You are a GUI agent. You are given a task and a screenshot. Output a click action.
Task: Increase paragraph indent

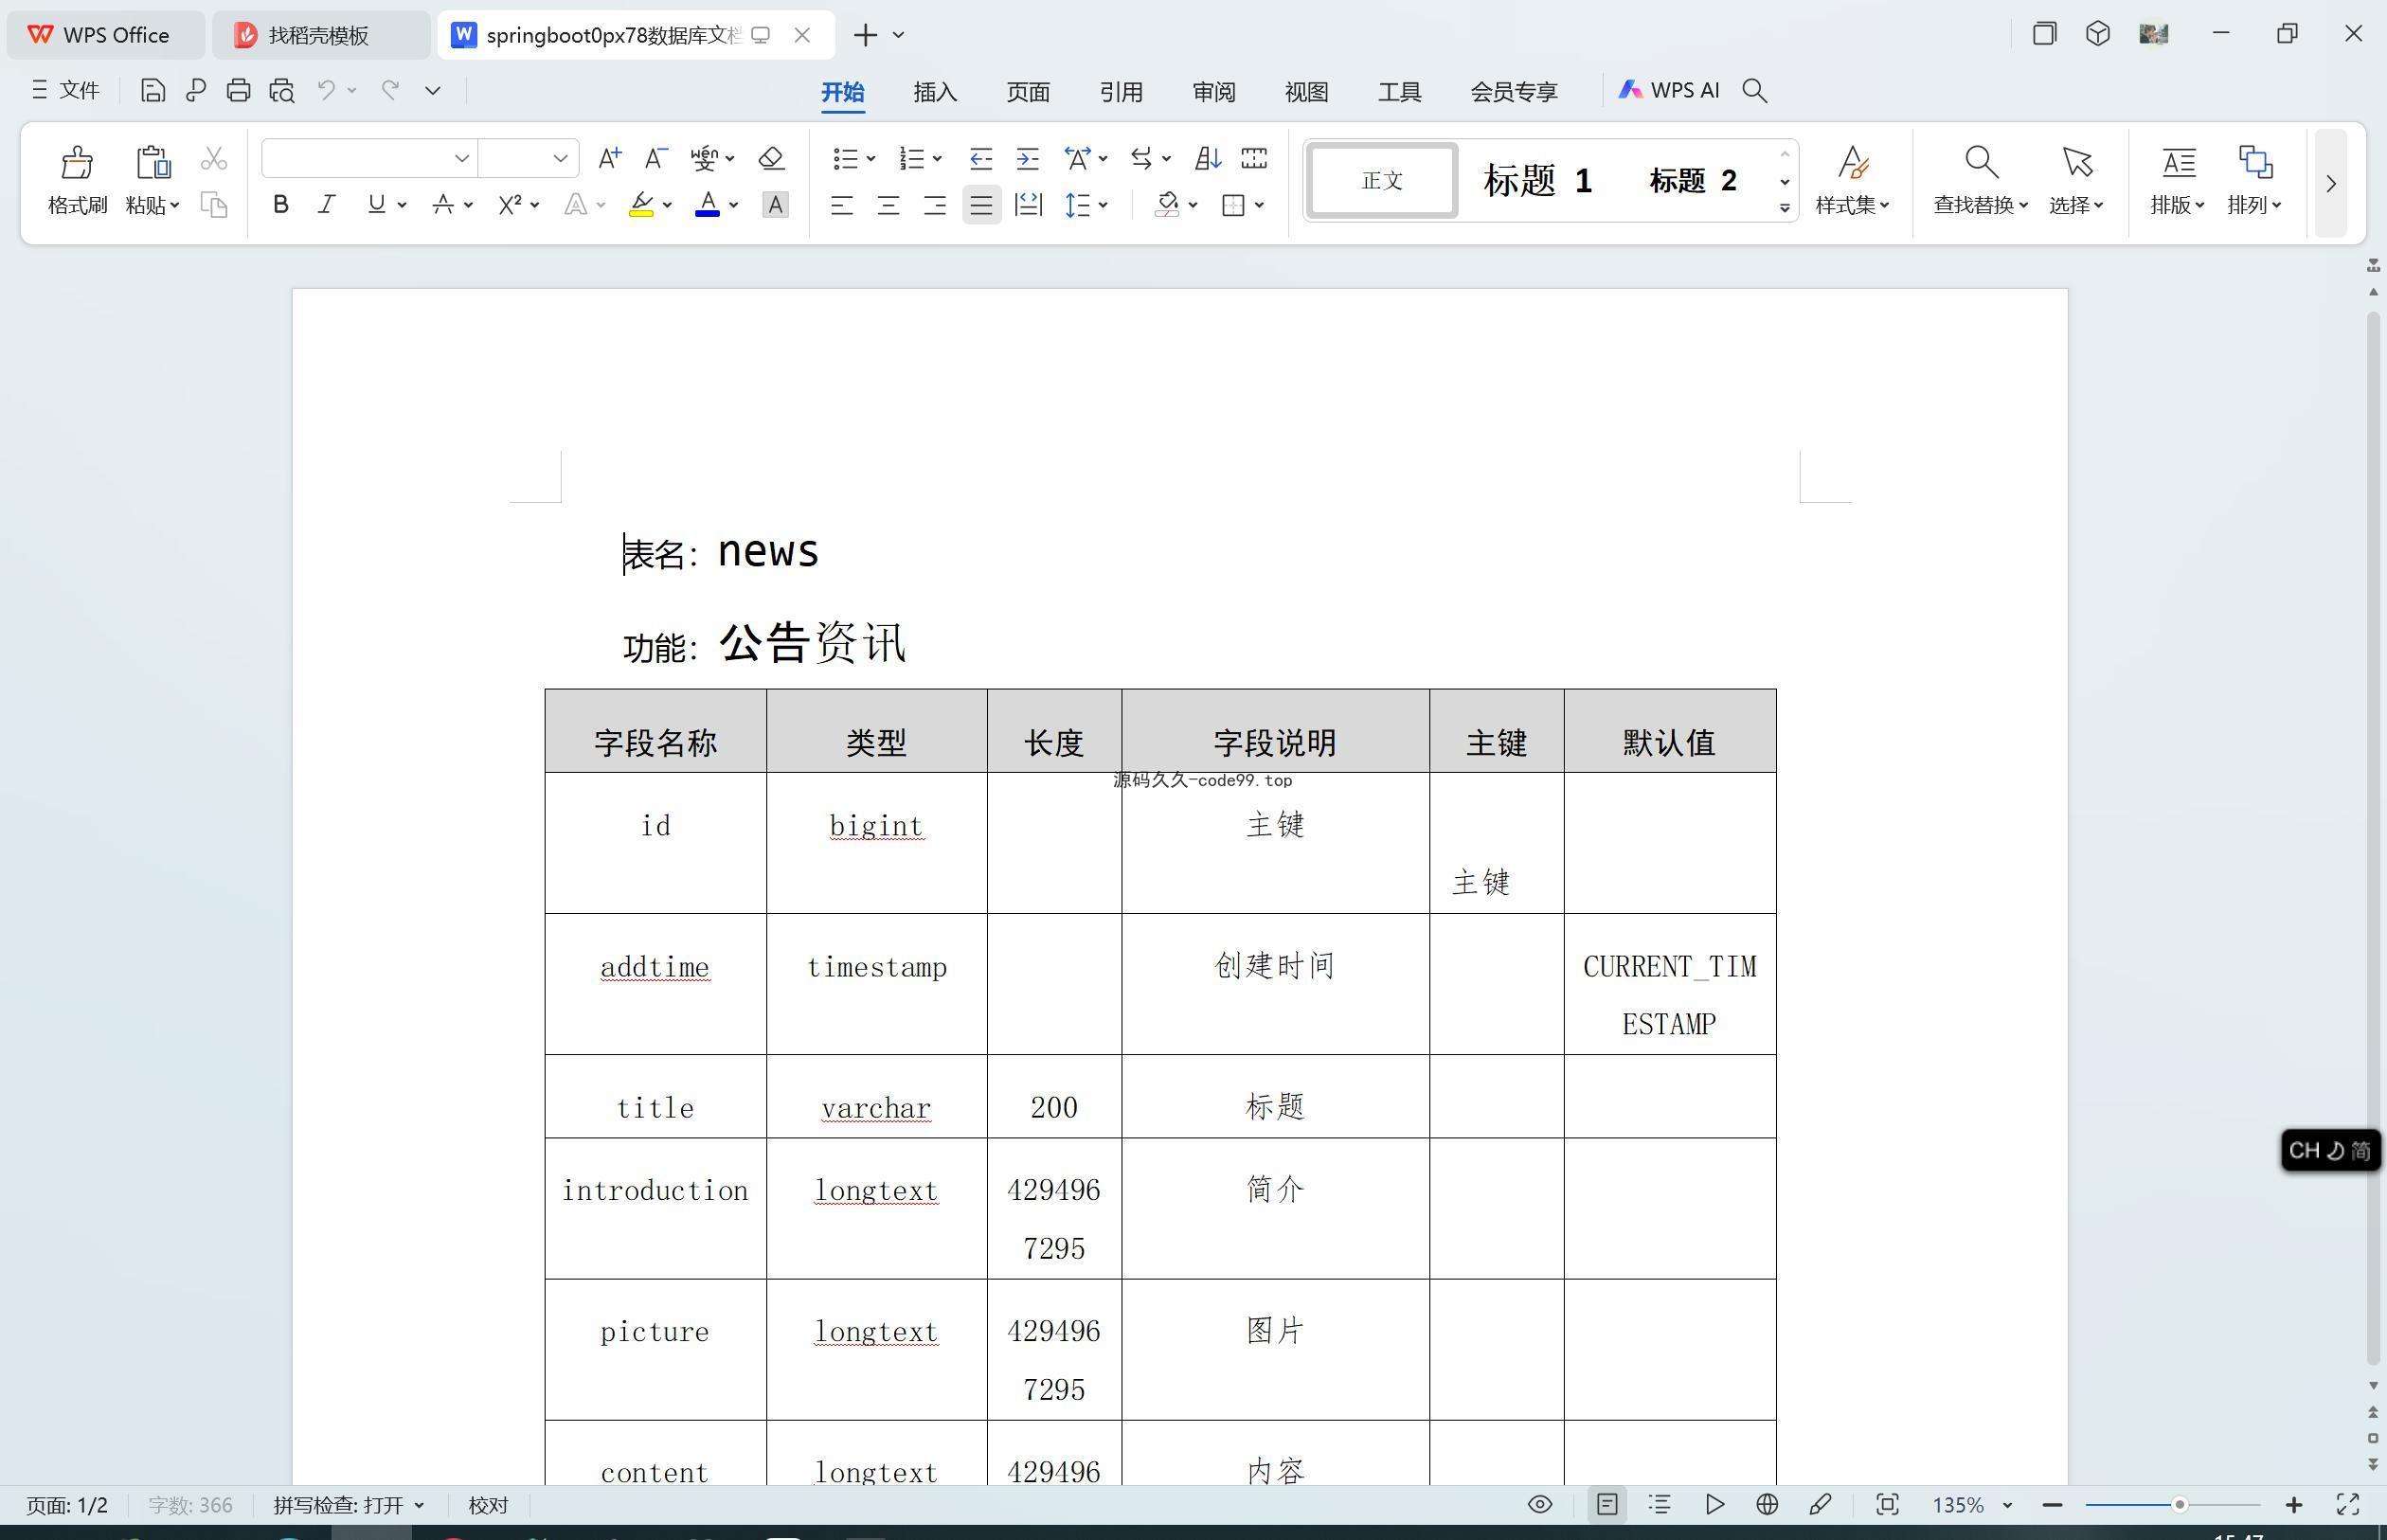coord(1027,158)
